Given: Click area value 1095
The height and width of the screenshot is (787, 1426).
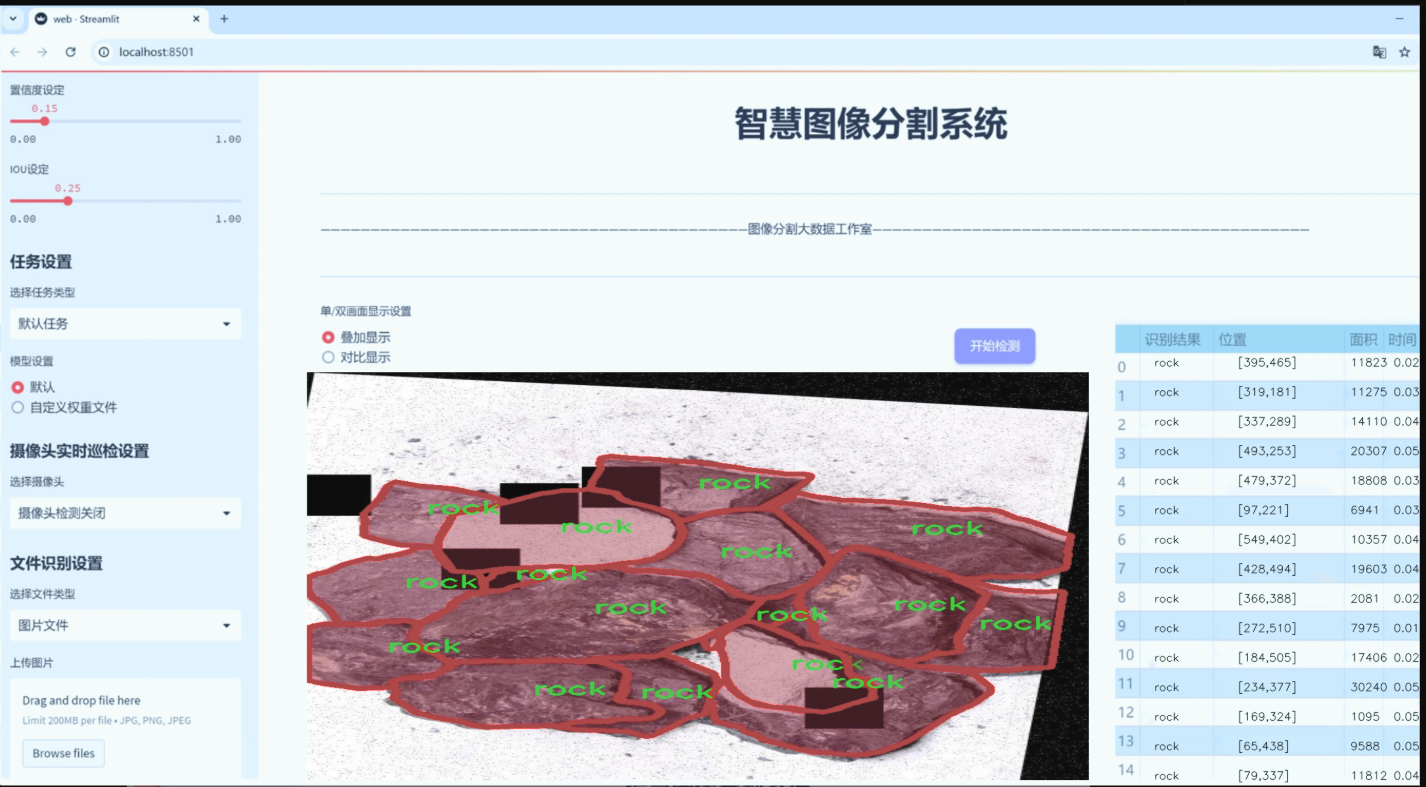Looking at the screenshot, I should (1365, 716).
